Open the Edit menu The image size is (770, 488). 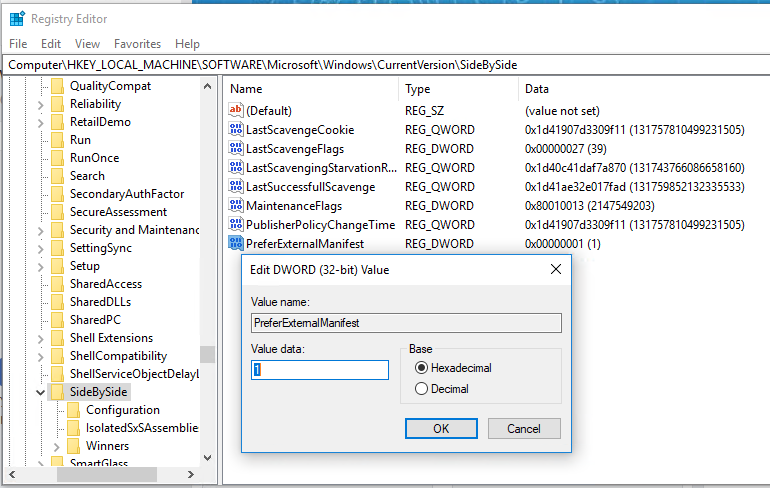51,44
